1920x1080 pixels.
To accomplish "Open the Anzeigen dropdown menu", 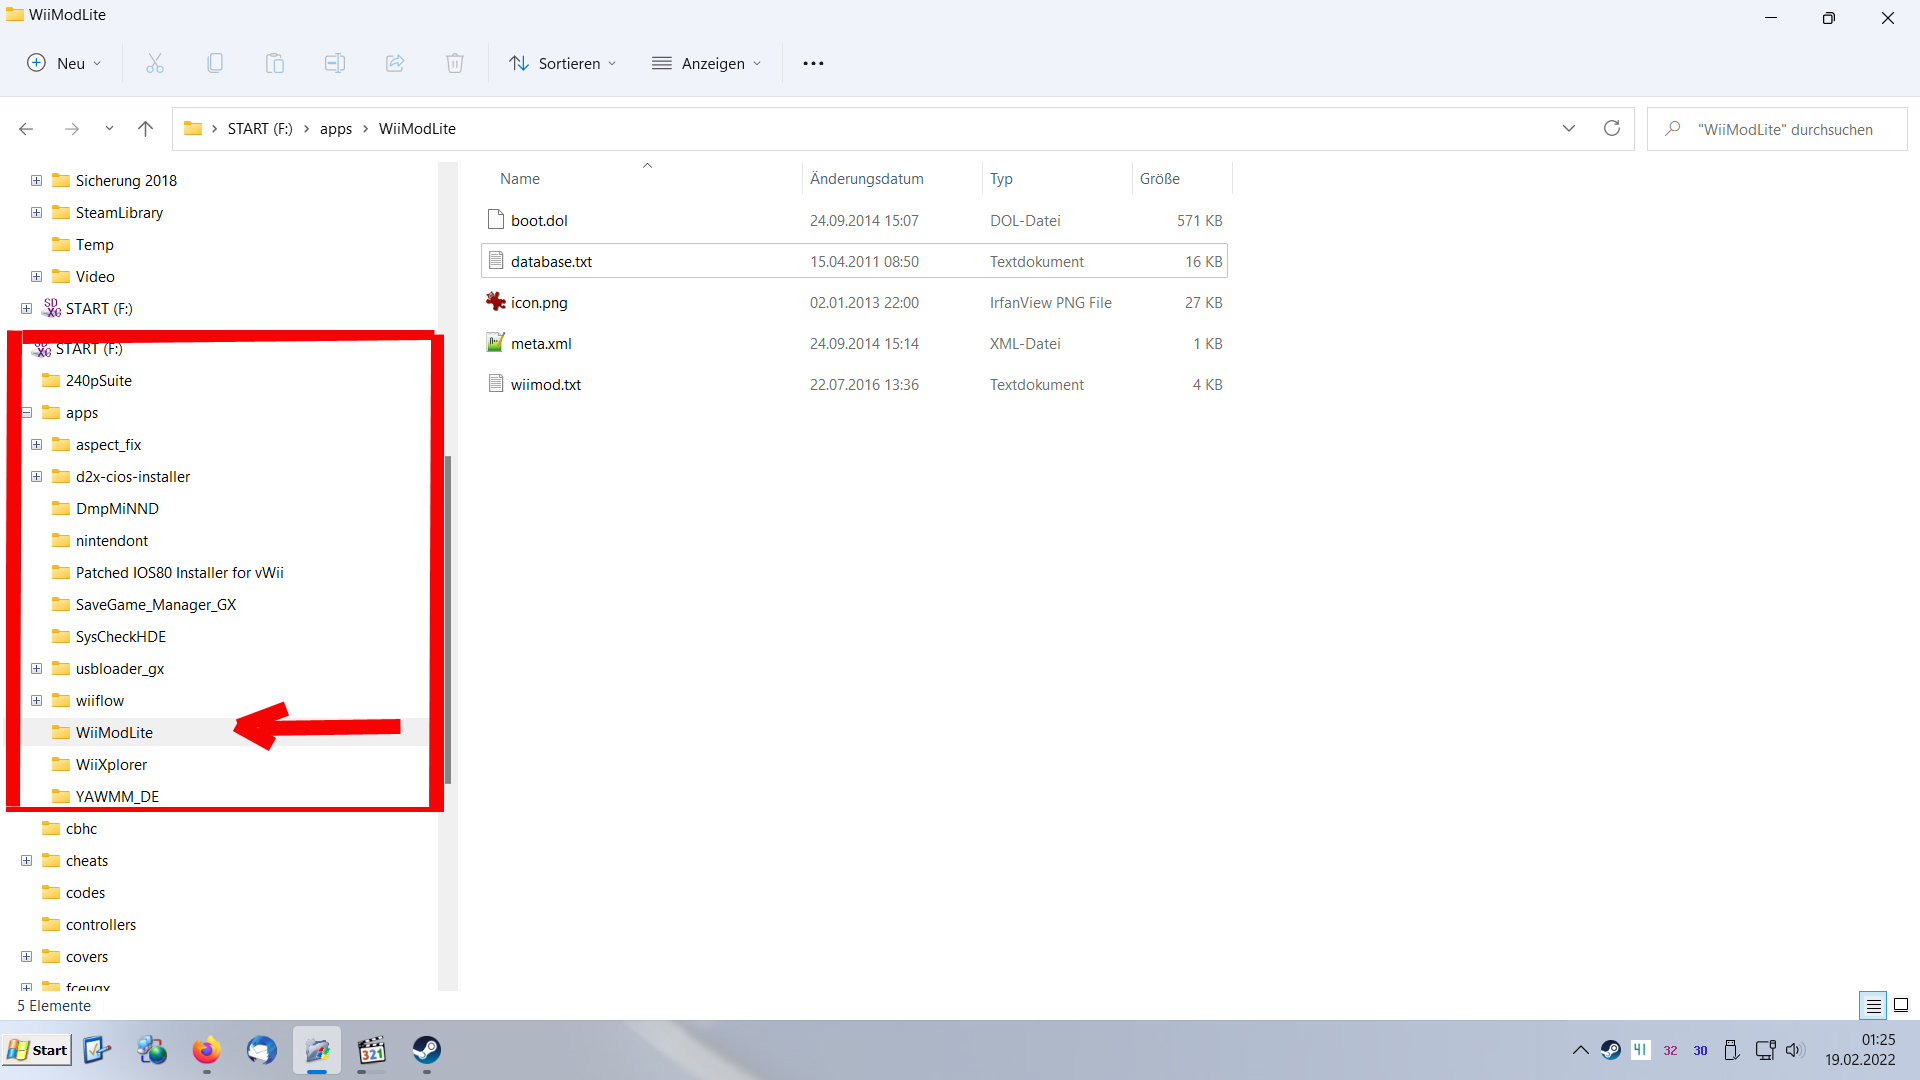I will 706,63.
